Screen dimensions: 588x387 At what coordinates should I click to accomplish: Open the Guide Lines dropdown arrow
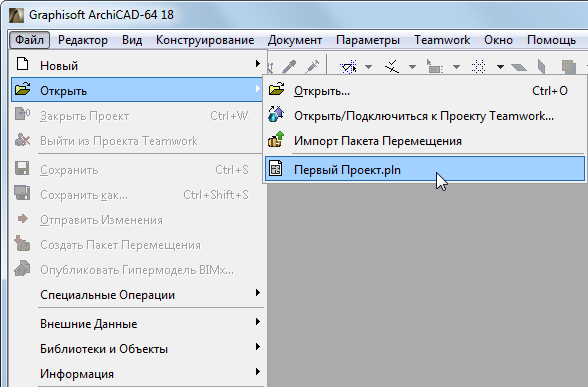pyautogui.click(x=369, y=67)
